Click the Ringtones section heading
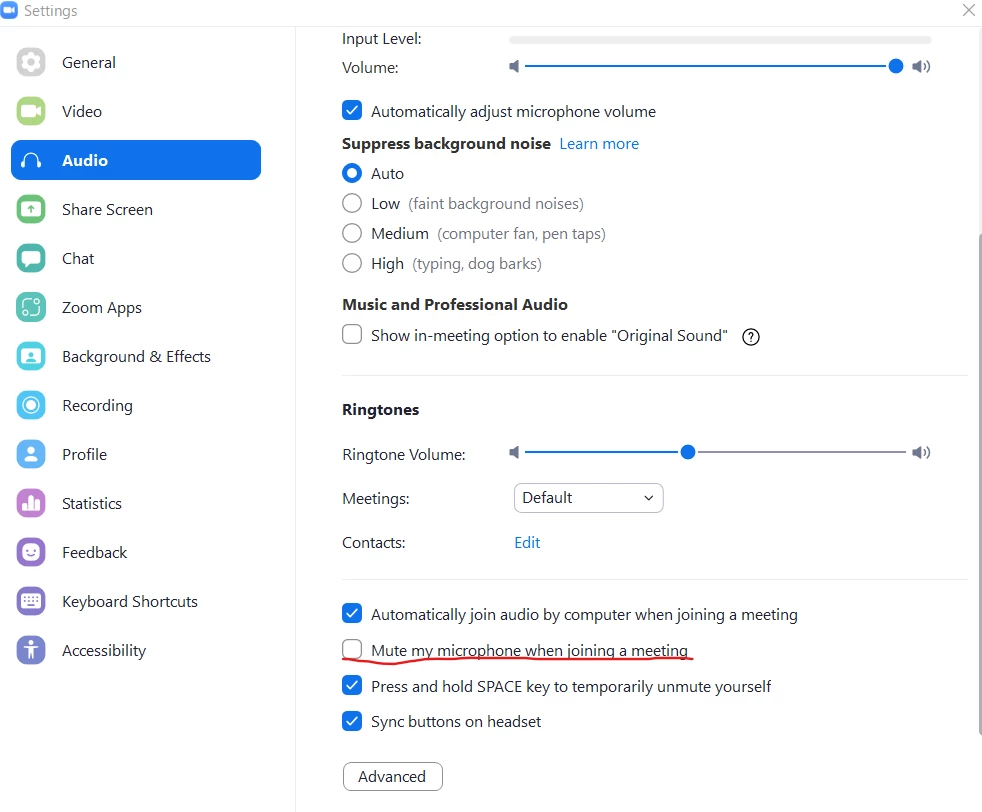Image resolution: width=982 pixels, height=812 pixels. (x=381, y=410)
